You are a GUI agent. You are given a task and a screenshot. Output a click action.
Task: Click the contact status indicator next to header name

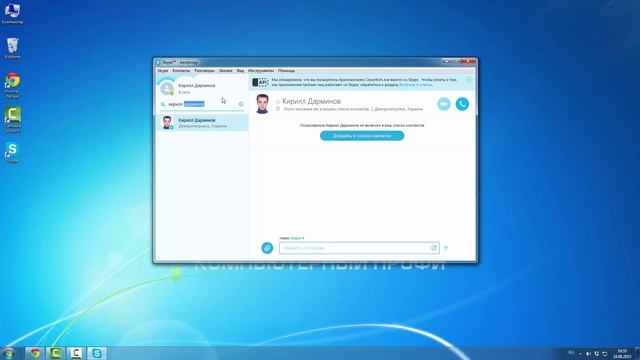coord(278,101)
